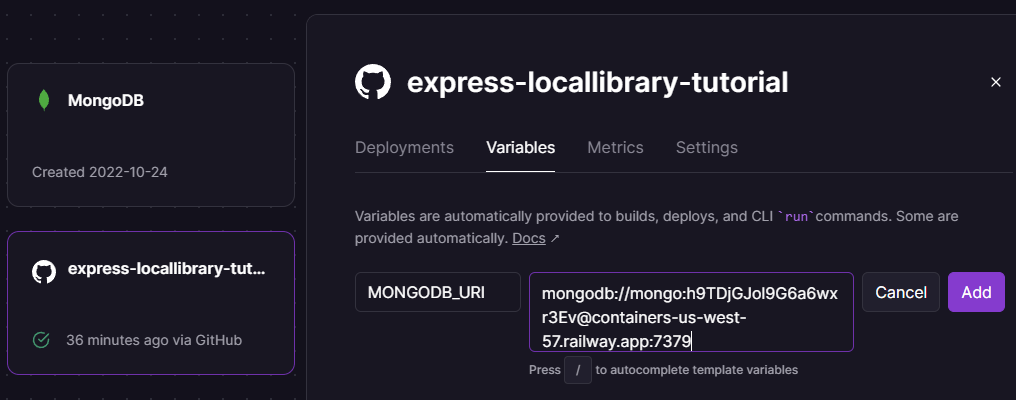
Task: Select the express-locallibrary-tut... service card title
Action: pos(167,270)
